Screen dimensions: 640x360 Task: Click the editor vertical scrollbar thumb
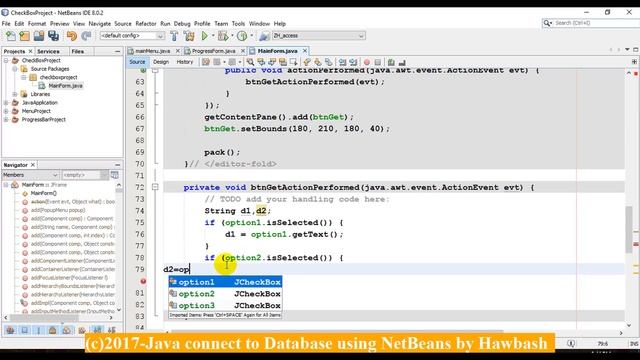[629, 229]
